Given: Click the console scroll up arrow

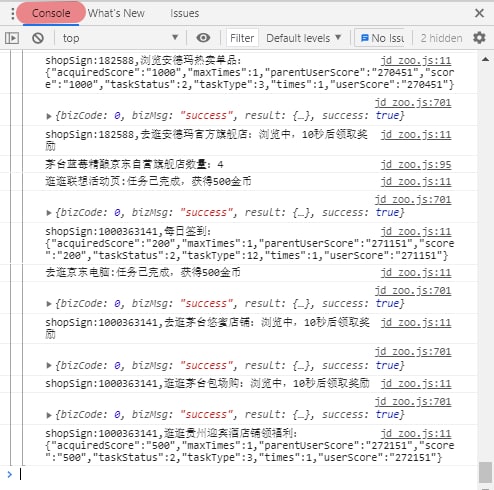Looking at the screenshot, I should pos(486,59).
